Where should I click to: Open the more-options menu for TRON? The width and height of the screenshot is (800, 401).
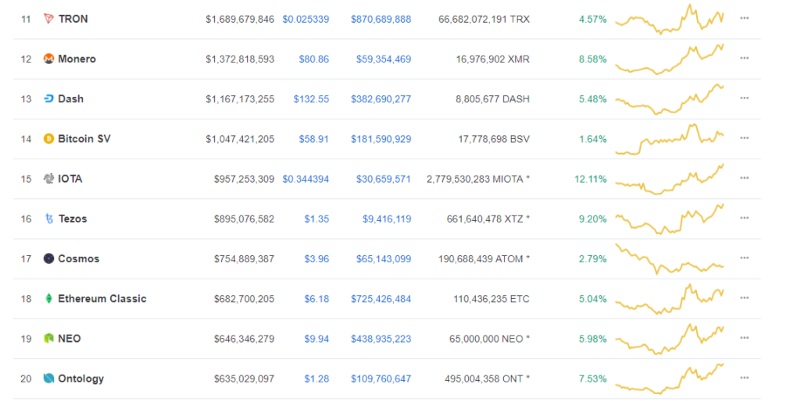pyautogui.click(x=744, y=18)
